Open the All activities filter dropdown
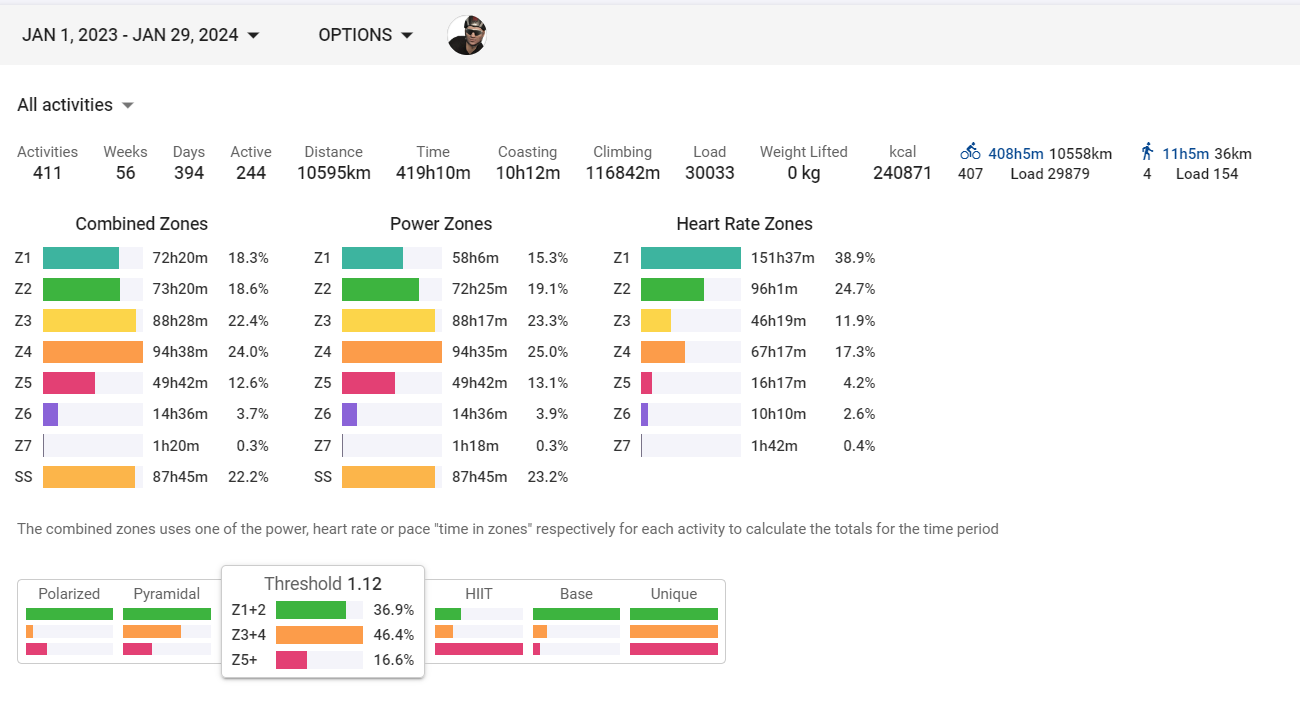Screen dimensions: 1300x705 click(x=75, y=105)
